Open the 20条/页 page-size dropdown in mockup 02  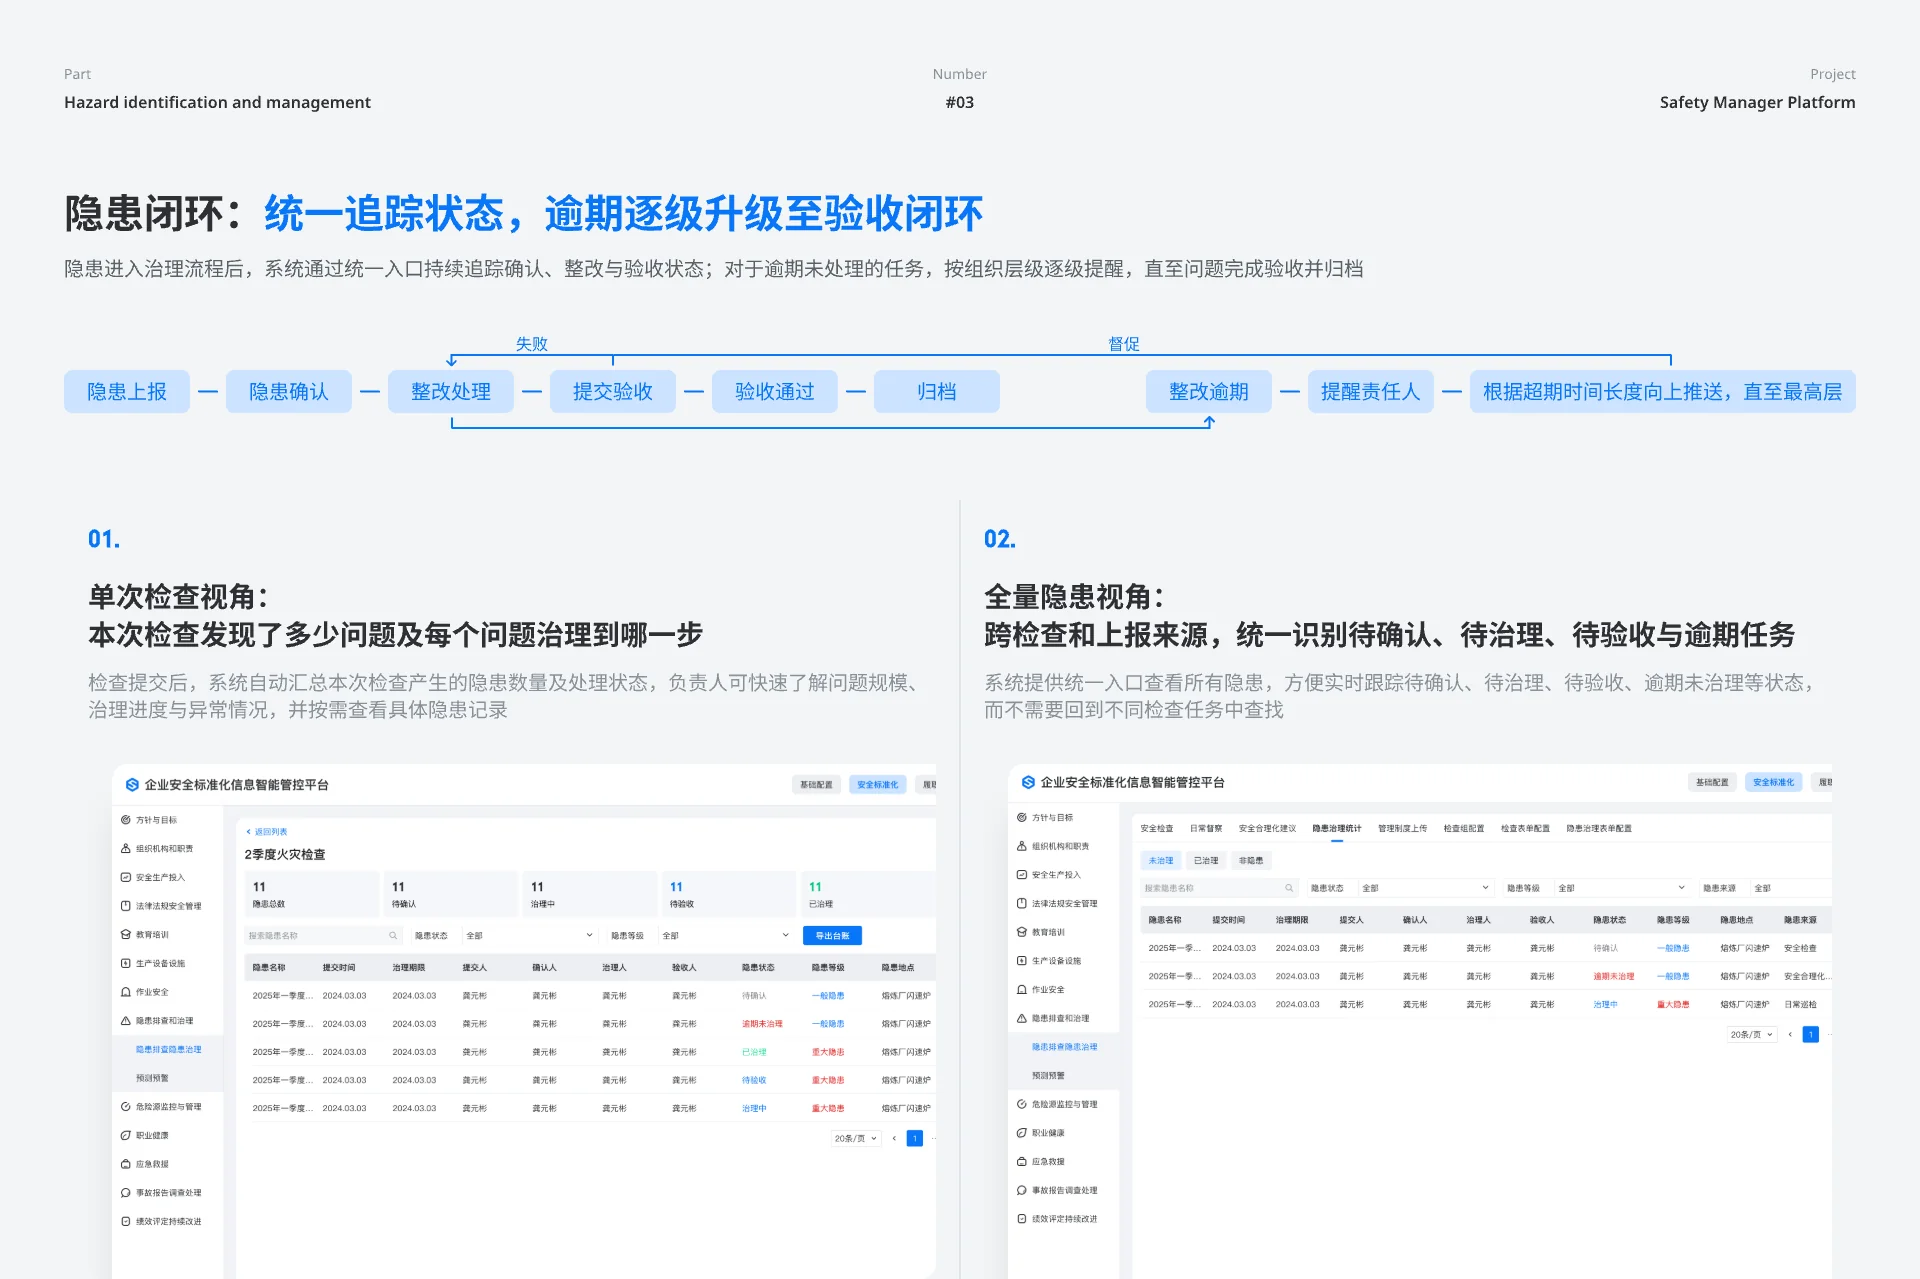(x=1752, y=1034)
